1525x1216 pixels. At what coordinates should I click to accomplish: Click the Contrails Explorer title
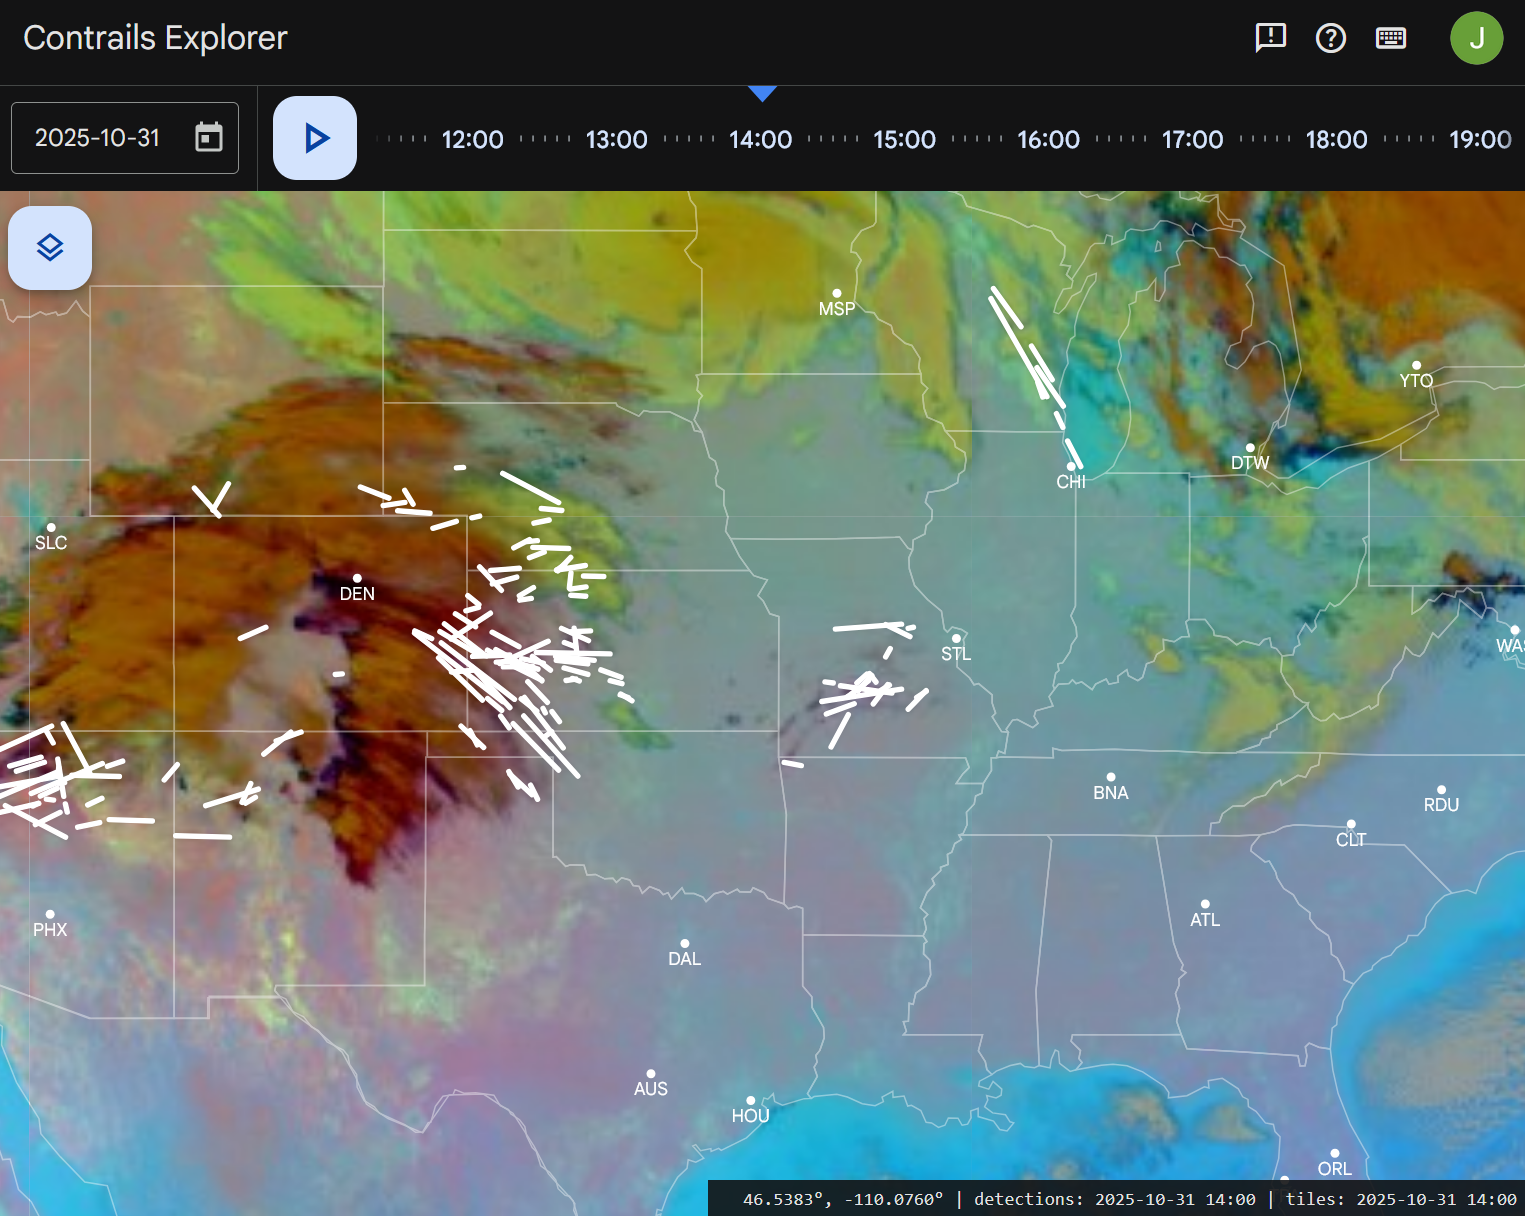point(155,38)
